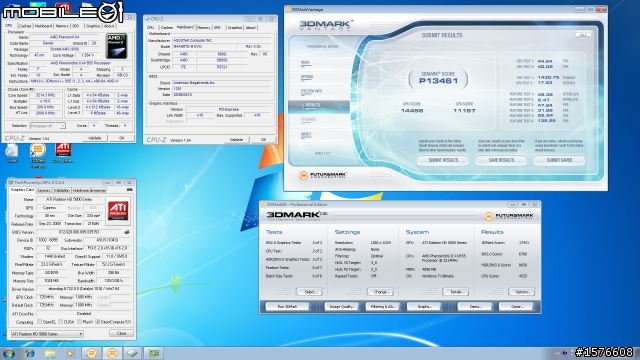
Task: Click Submit Saved in 3DMark Vantage
Action: [559, 160]
